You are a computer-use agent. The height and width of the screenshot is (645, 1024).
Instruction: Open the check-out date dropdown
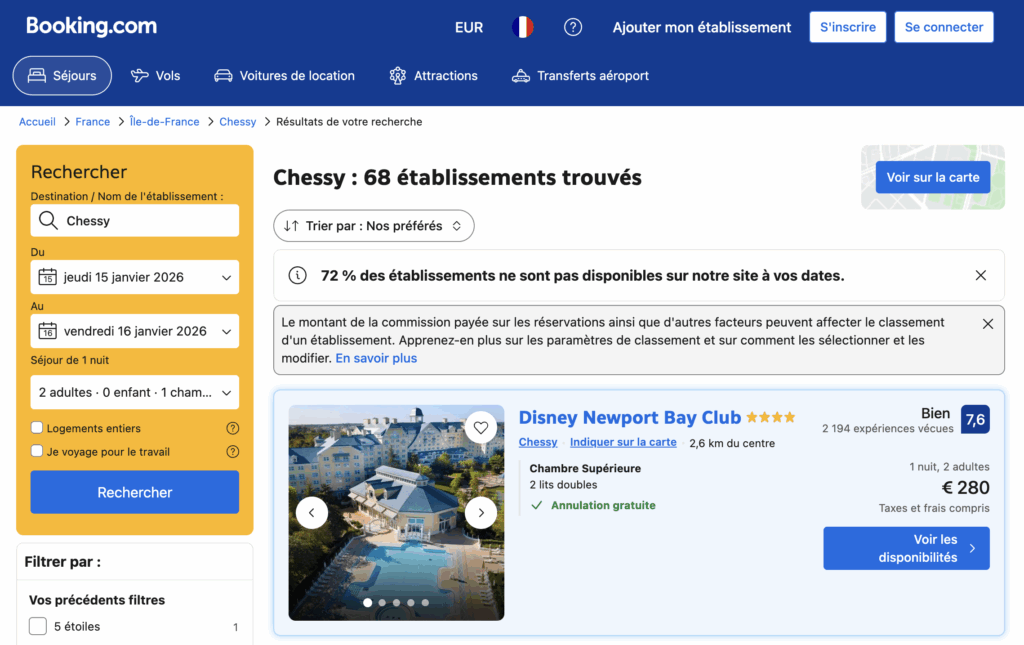point(135,331)
